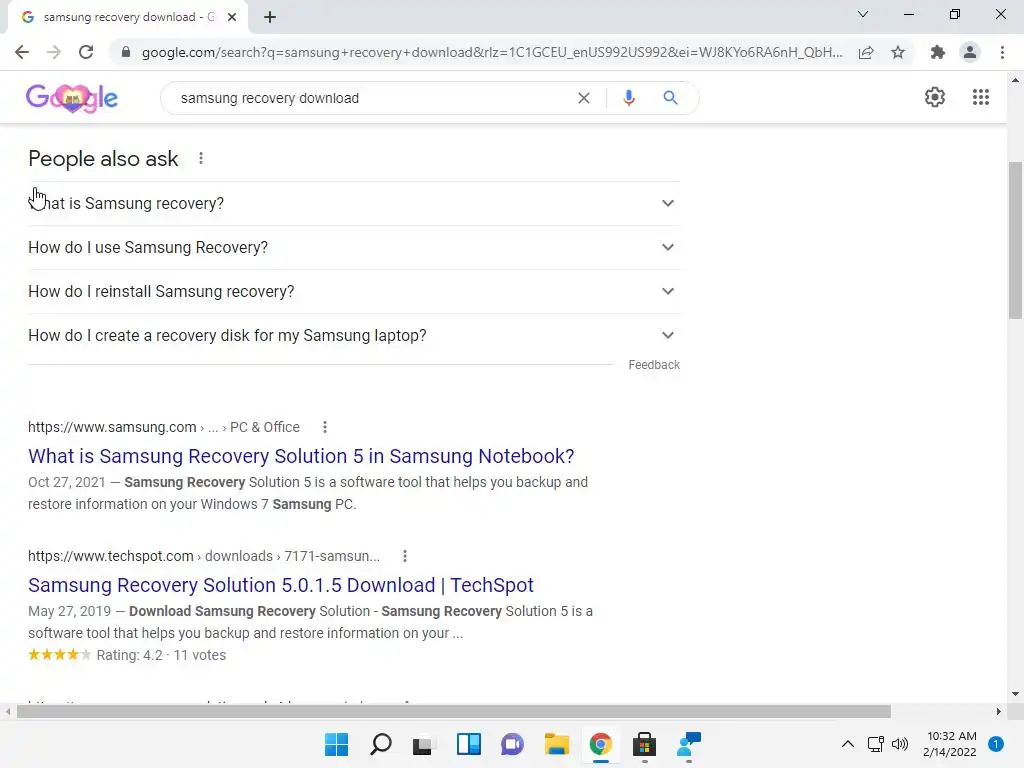Open Task View from taskbar

tap(423, 744)
